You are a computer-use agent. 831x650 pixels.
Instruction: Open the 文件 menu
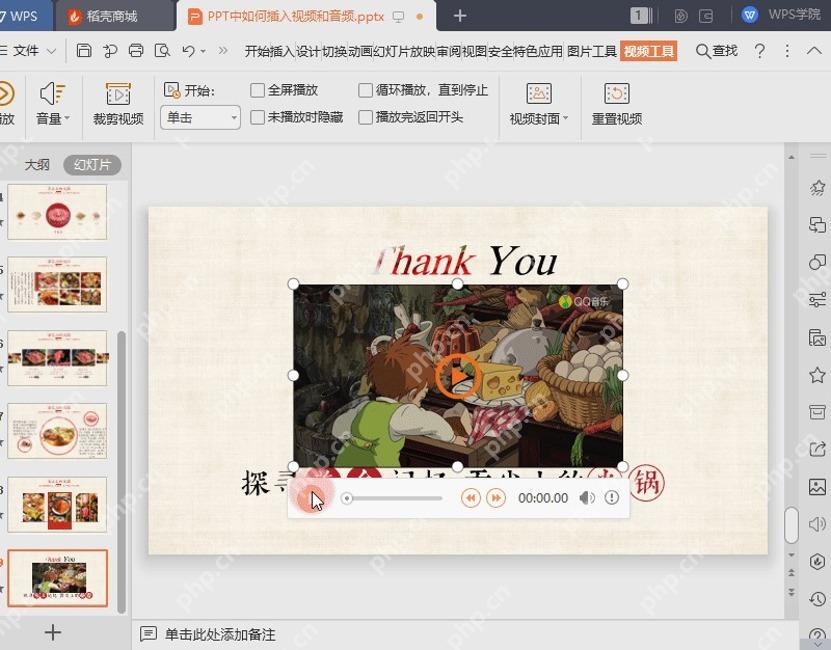tap(25, 51)
